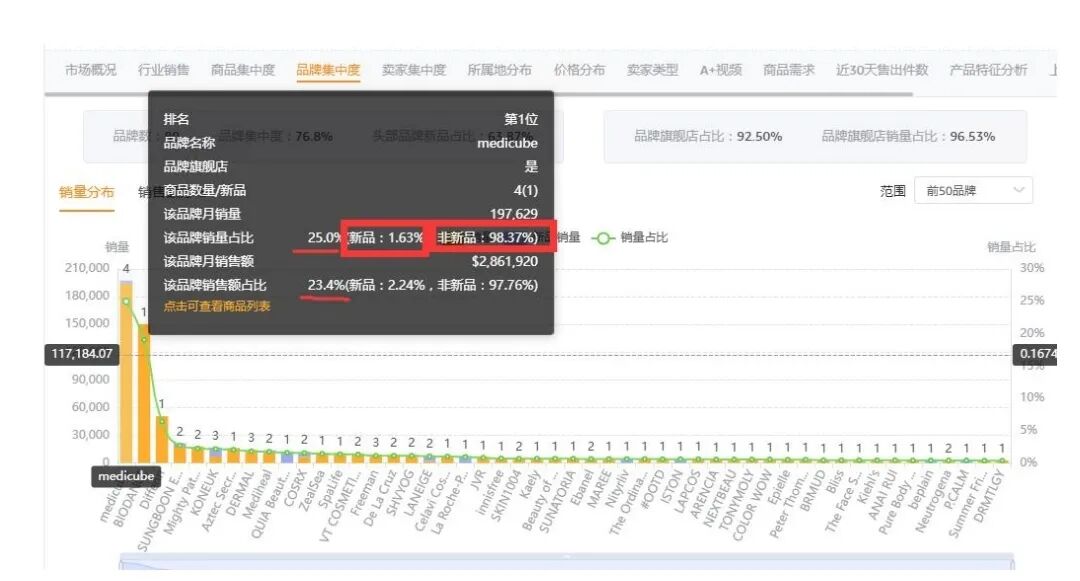Click the 品牌集中度：76.8% statistic
1080x581 pixels.
[x=276, y=136]
